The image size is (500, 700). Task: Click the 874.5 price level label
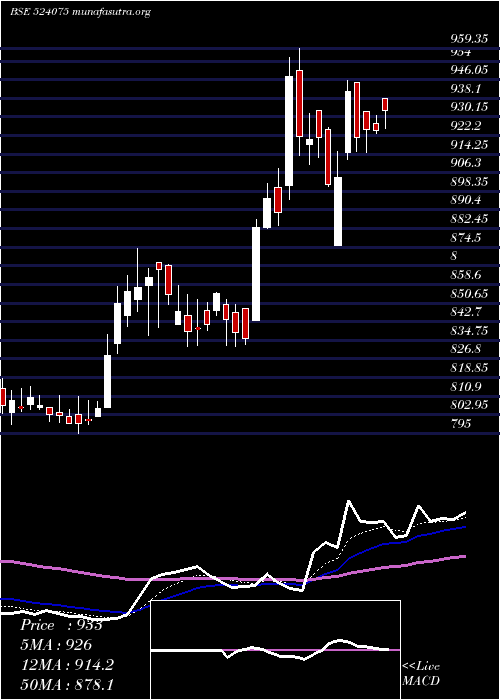(465, 238)
